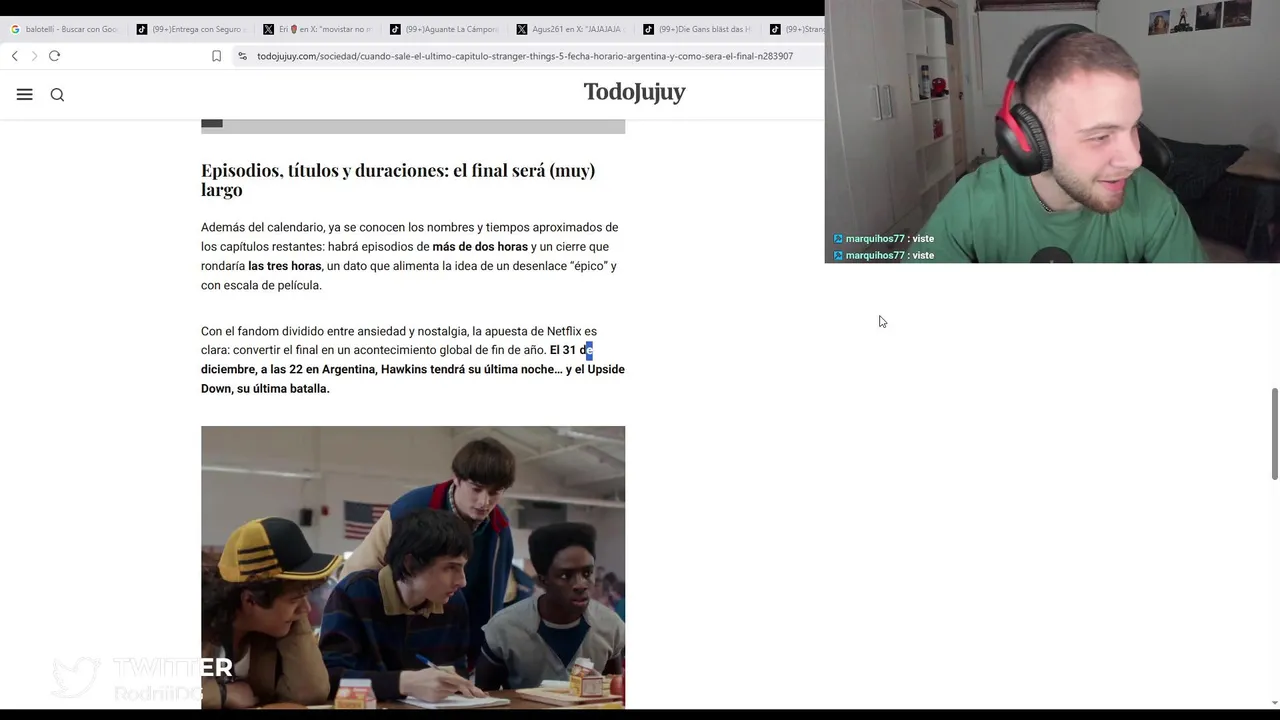Switch to the 'Aguante La Cámpora' tab
The image size is (1280, 720).
(x=444, y=29)
